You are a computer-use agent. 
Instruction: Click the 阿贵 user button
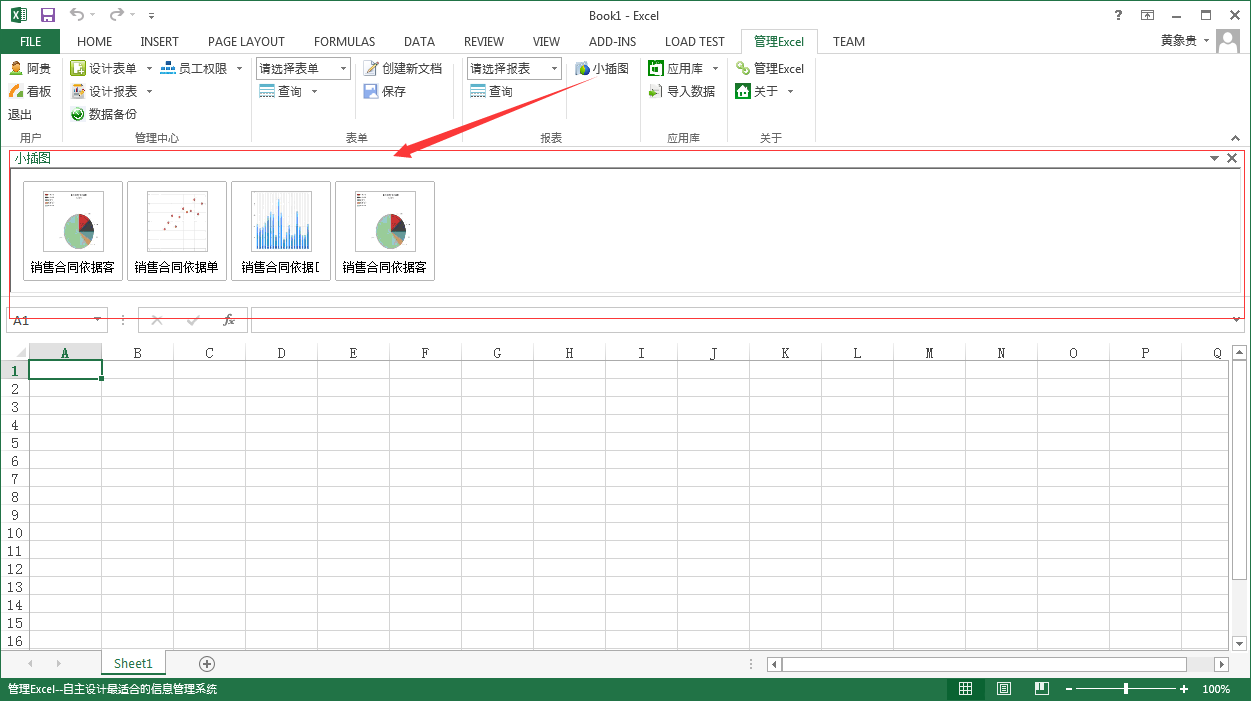coord(30,69)
